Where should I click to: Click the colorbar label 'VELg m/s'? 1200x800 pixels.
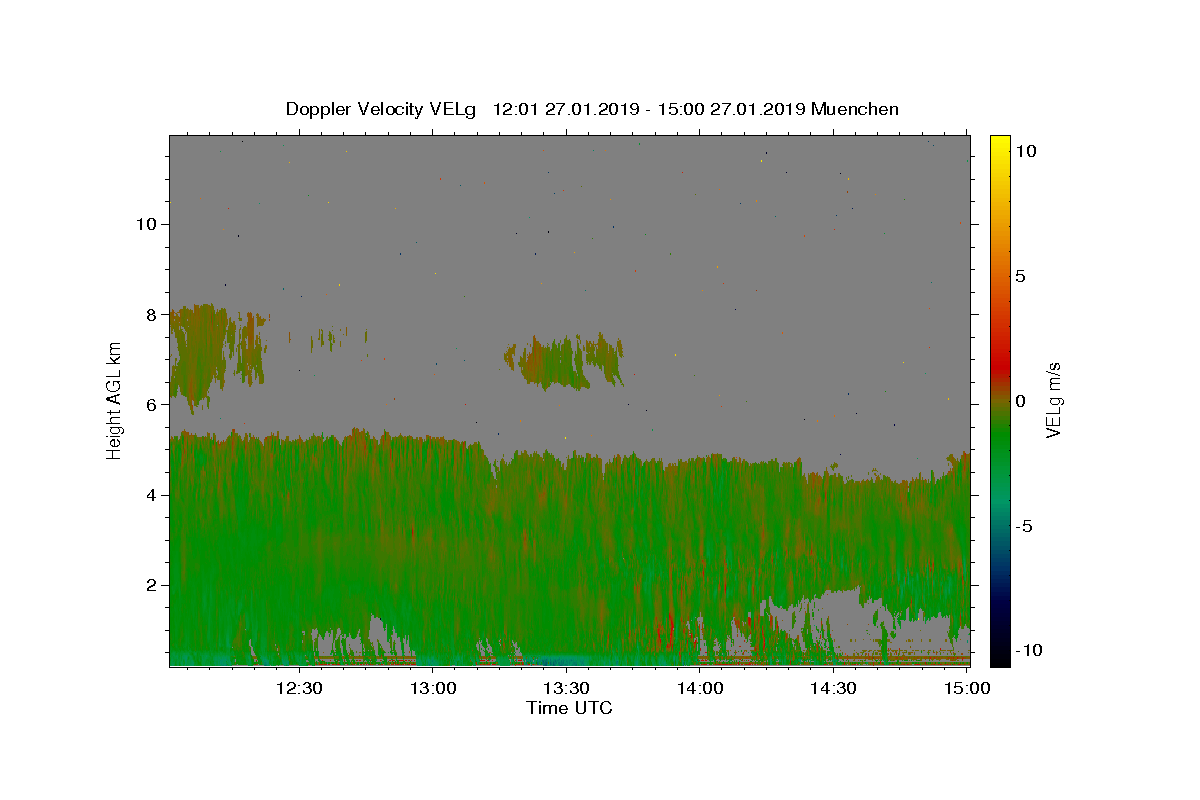pyautogui.click(x=1053, y=401)
